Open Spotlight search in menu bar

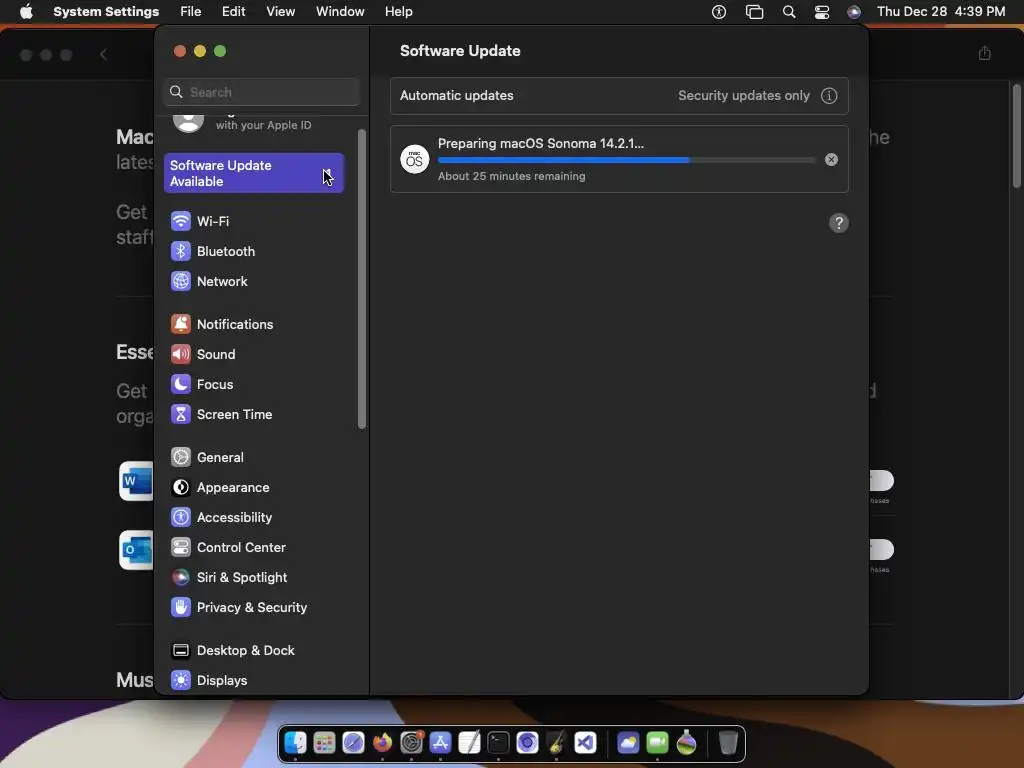pyautogui.click(x=789, y=12)
